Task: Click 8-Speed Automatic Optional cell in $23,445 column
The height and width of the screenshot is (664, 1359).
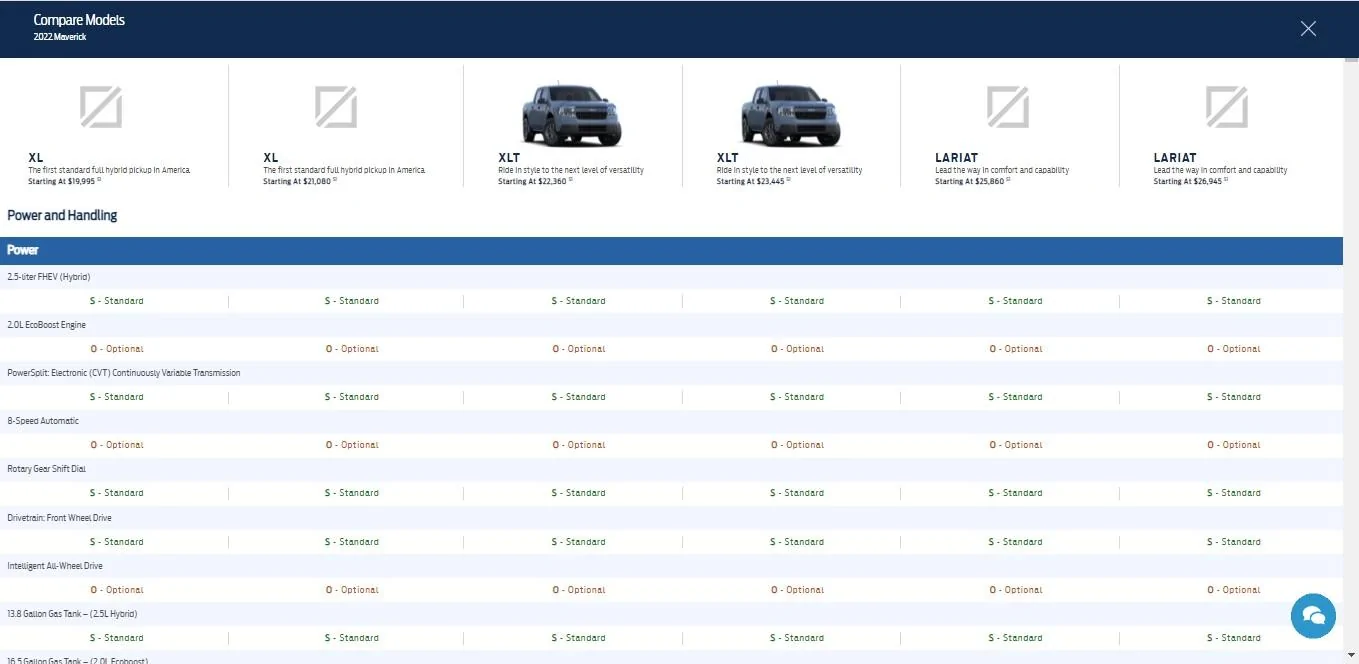Action: pyautogui.click(x=798, y=445)
